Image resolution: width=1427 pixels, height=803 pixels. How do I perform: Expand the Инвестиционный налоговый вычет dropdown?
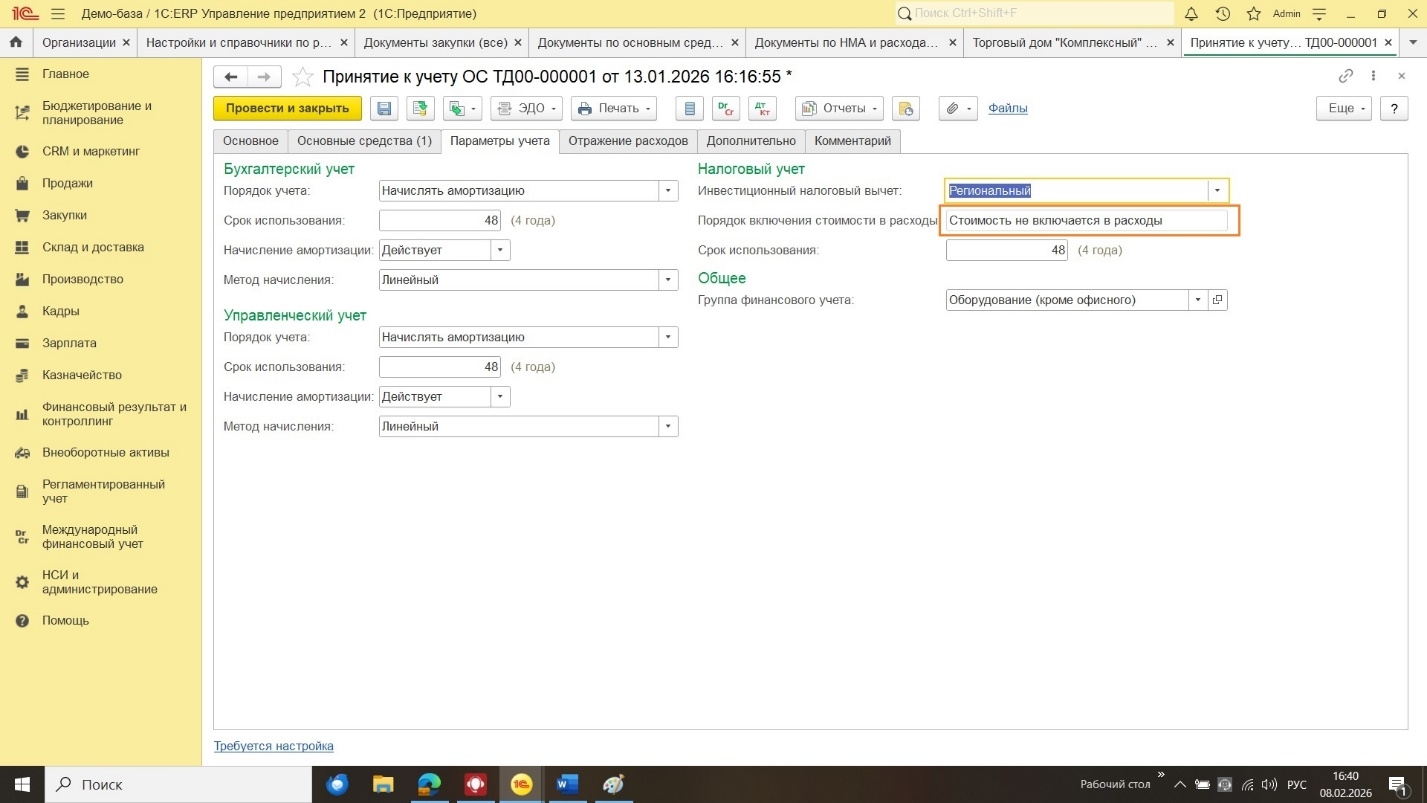pyautogui.click(x=1217, y=191)
